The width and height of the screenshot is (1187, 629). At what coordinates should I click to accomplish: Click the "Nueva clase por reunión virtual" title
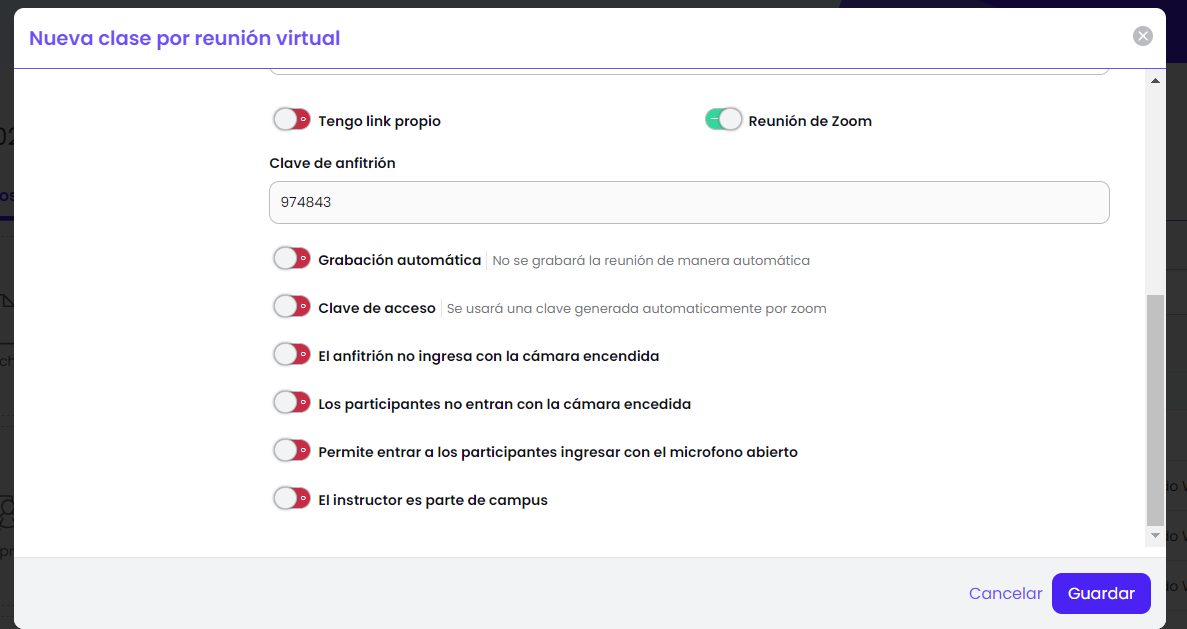[185, 38]
